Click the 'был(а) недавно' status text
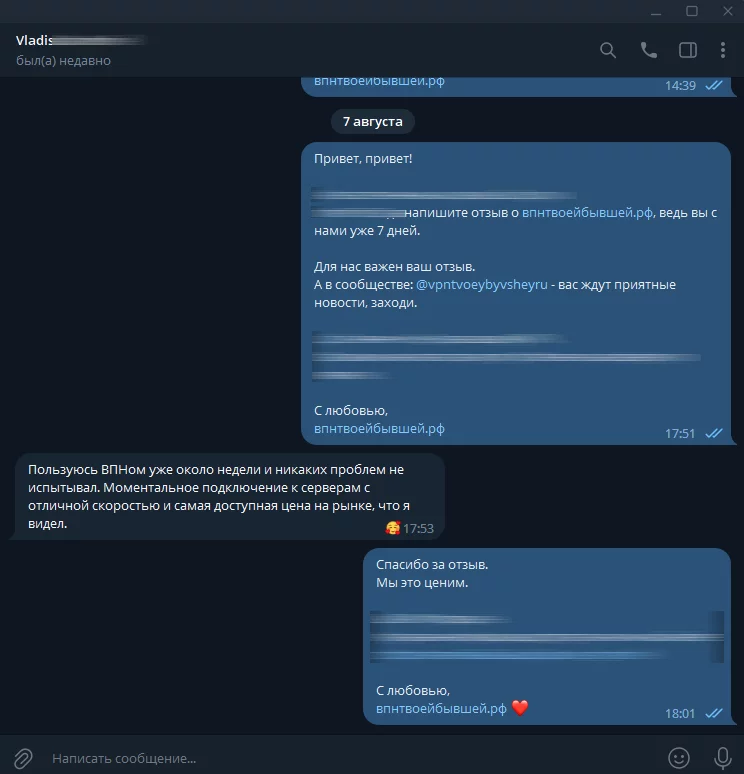This screenshot has width=744, height=774. coord(63,61)
